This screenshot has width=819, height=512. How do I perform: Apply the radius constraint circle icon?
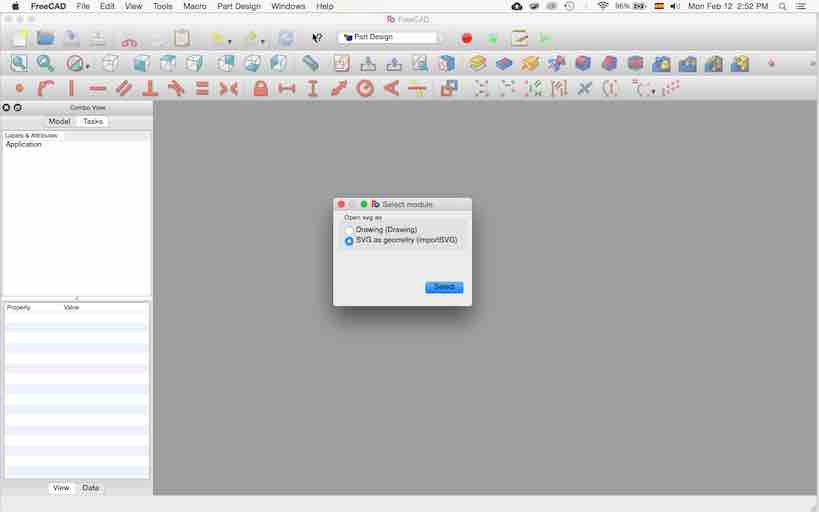point(365,88)
